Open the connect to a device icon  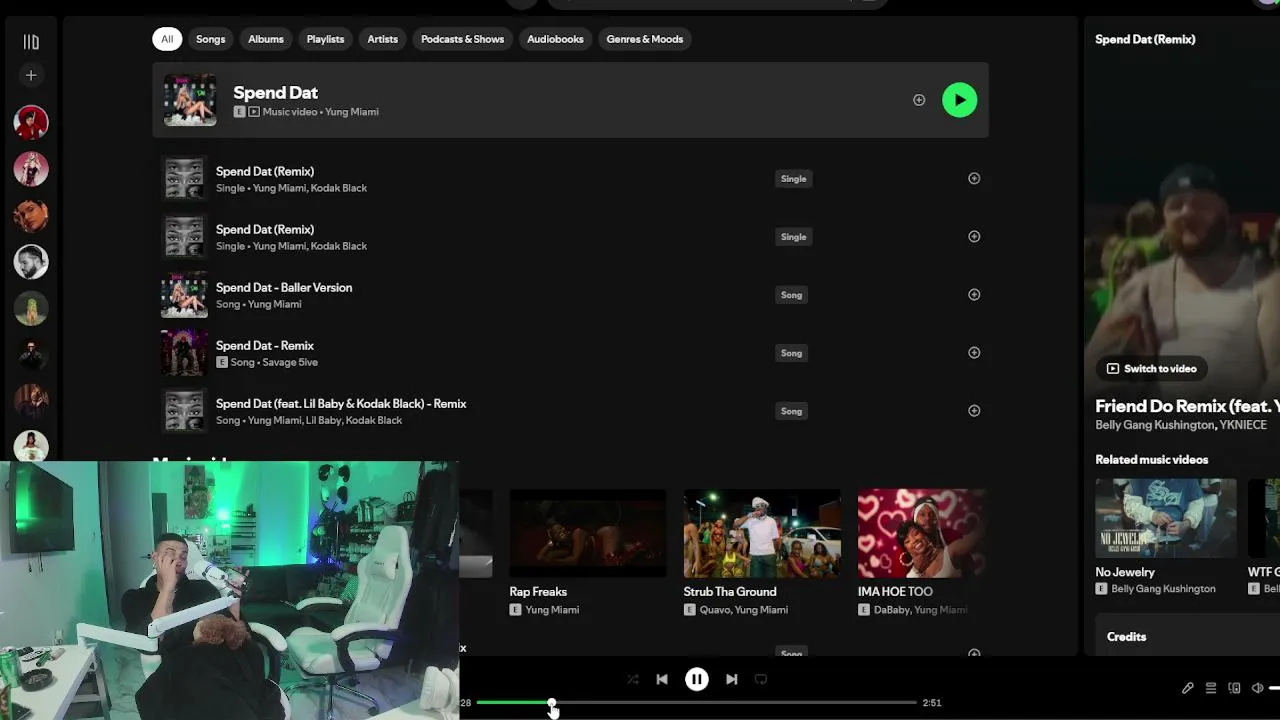pos(1234,688)
